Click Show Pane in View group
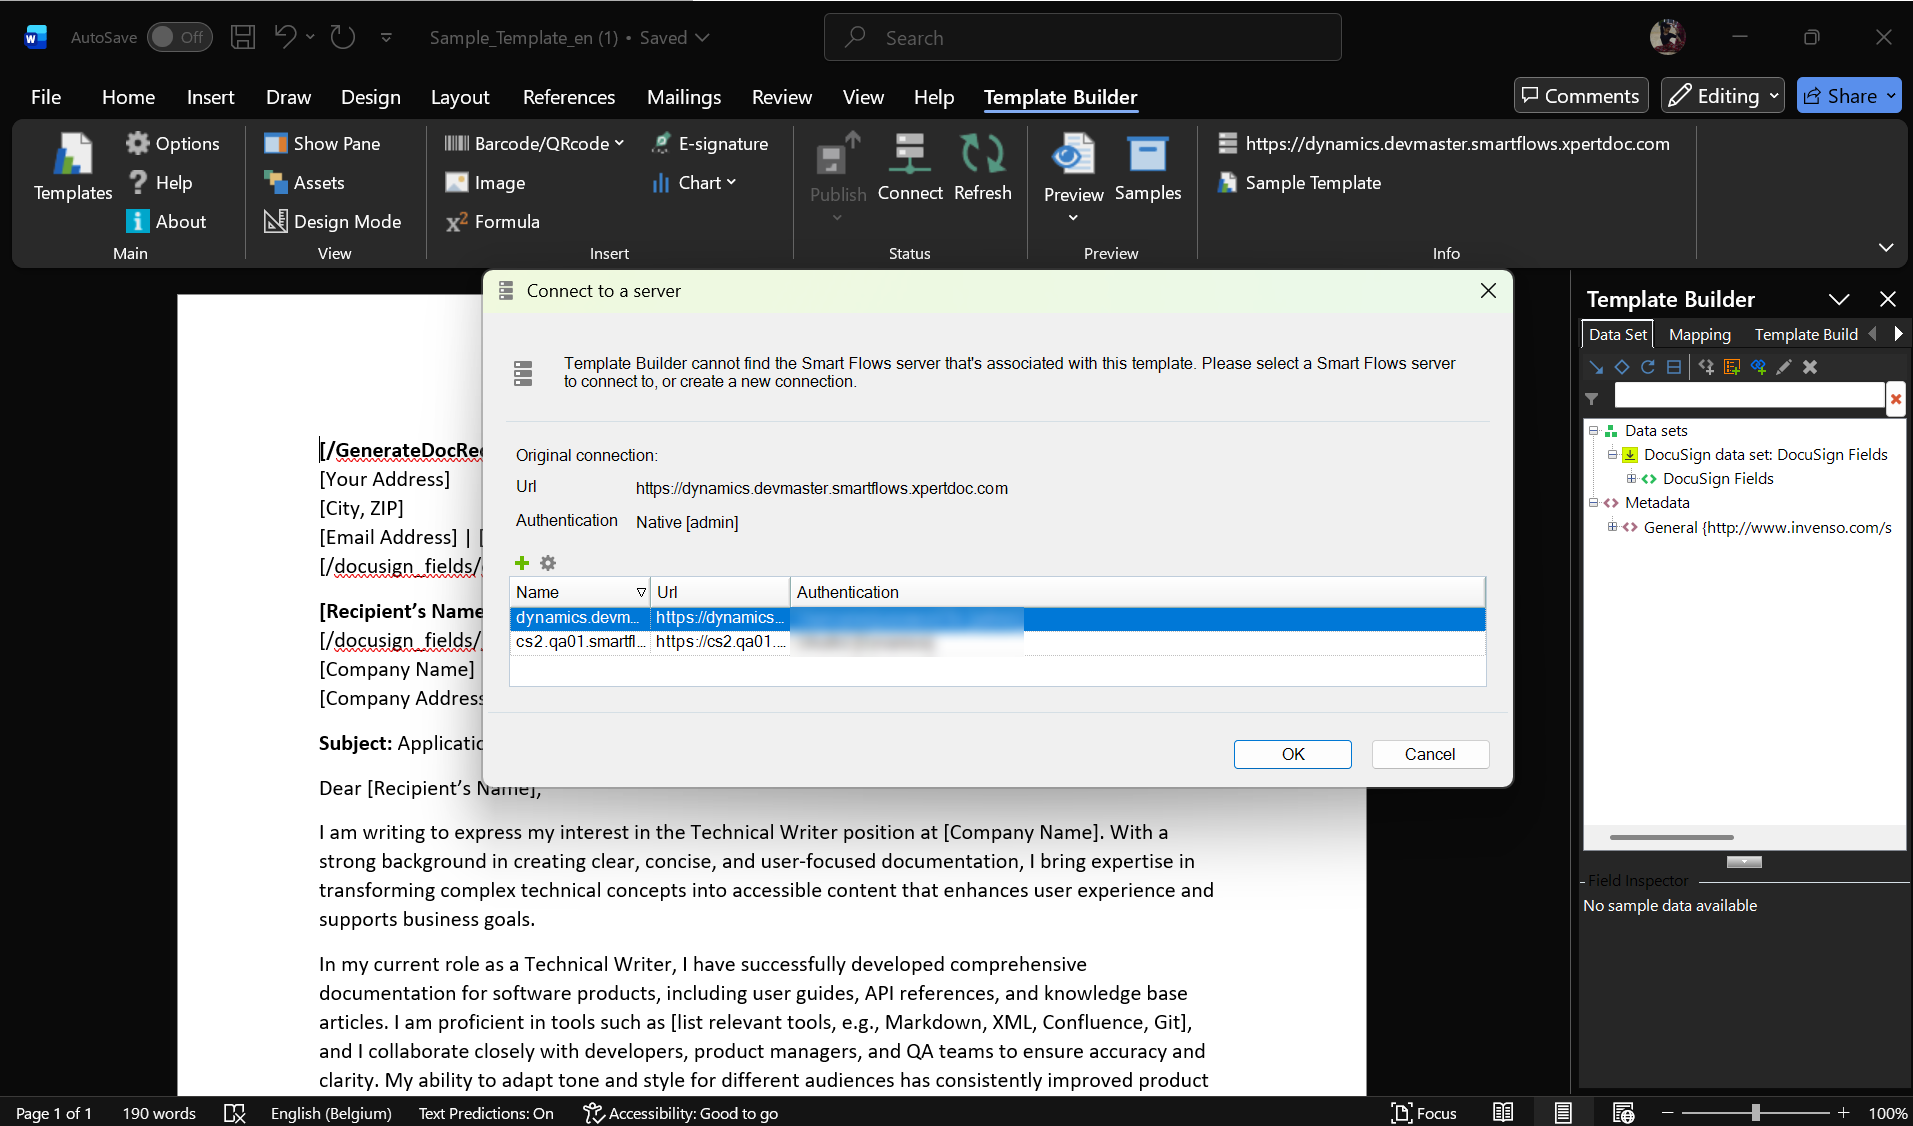This screenshot has width=1913, height=1126. [322, 143]
